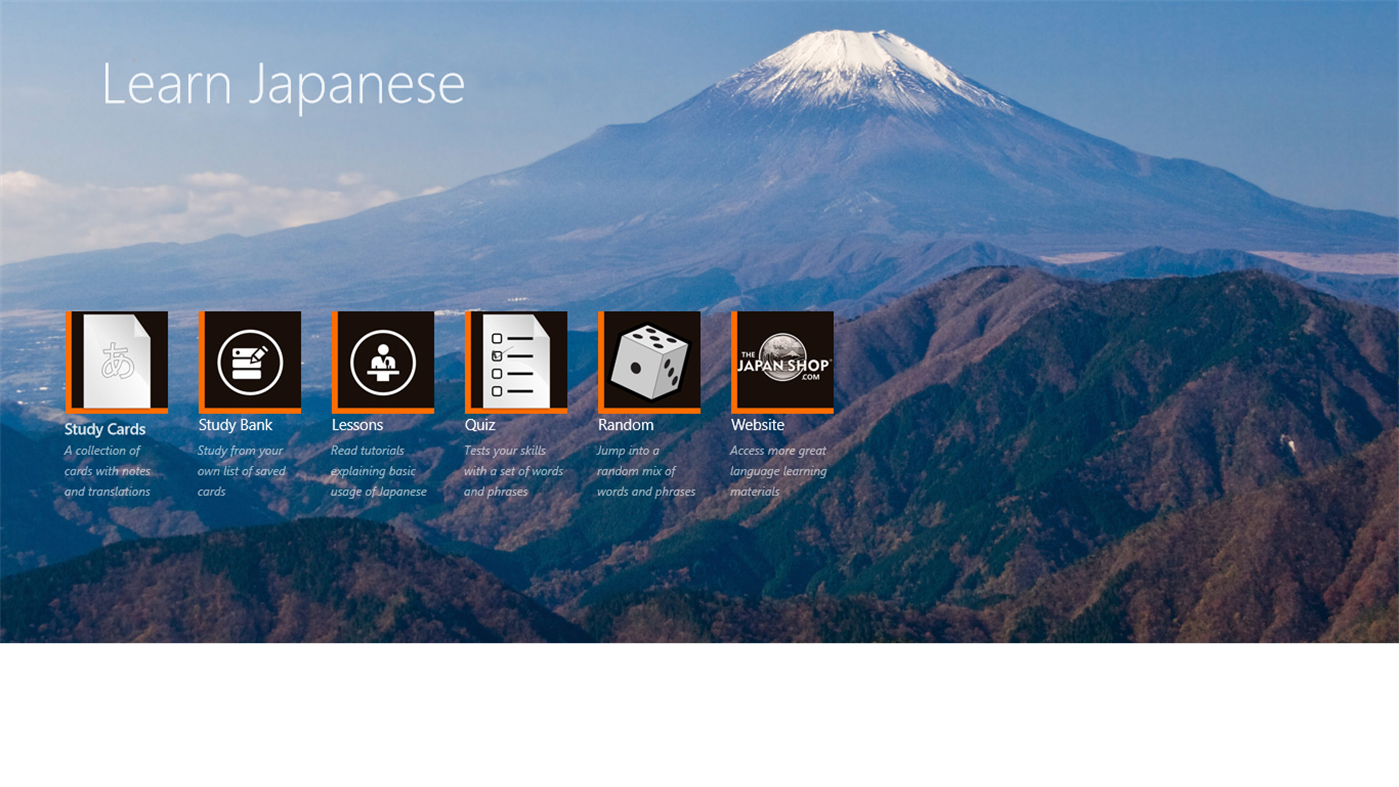Click the "Study Cards" label

(104, 429)
